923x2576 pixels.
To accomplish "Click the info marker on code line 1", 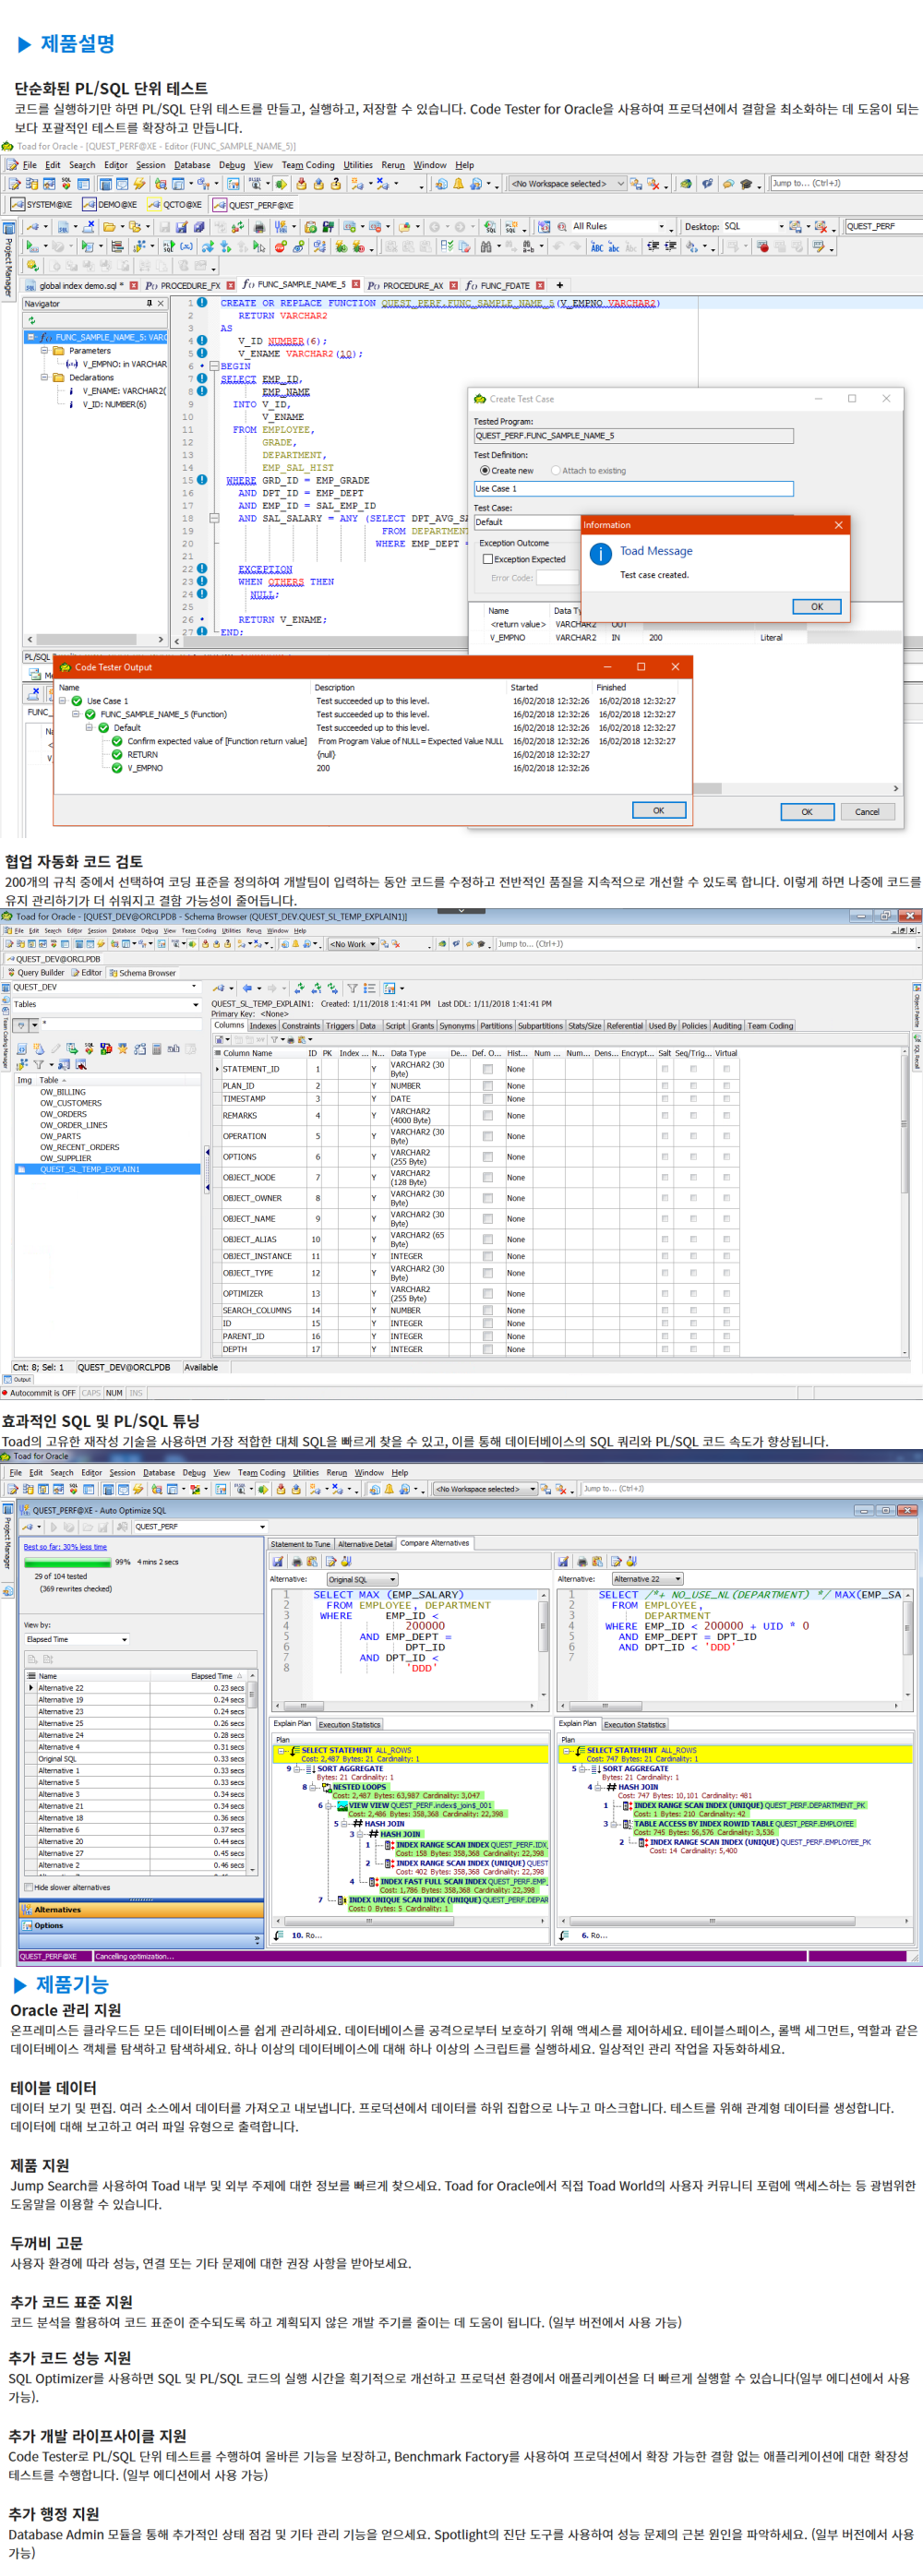I will 202,302.
